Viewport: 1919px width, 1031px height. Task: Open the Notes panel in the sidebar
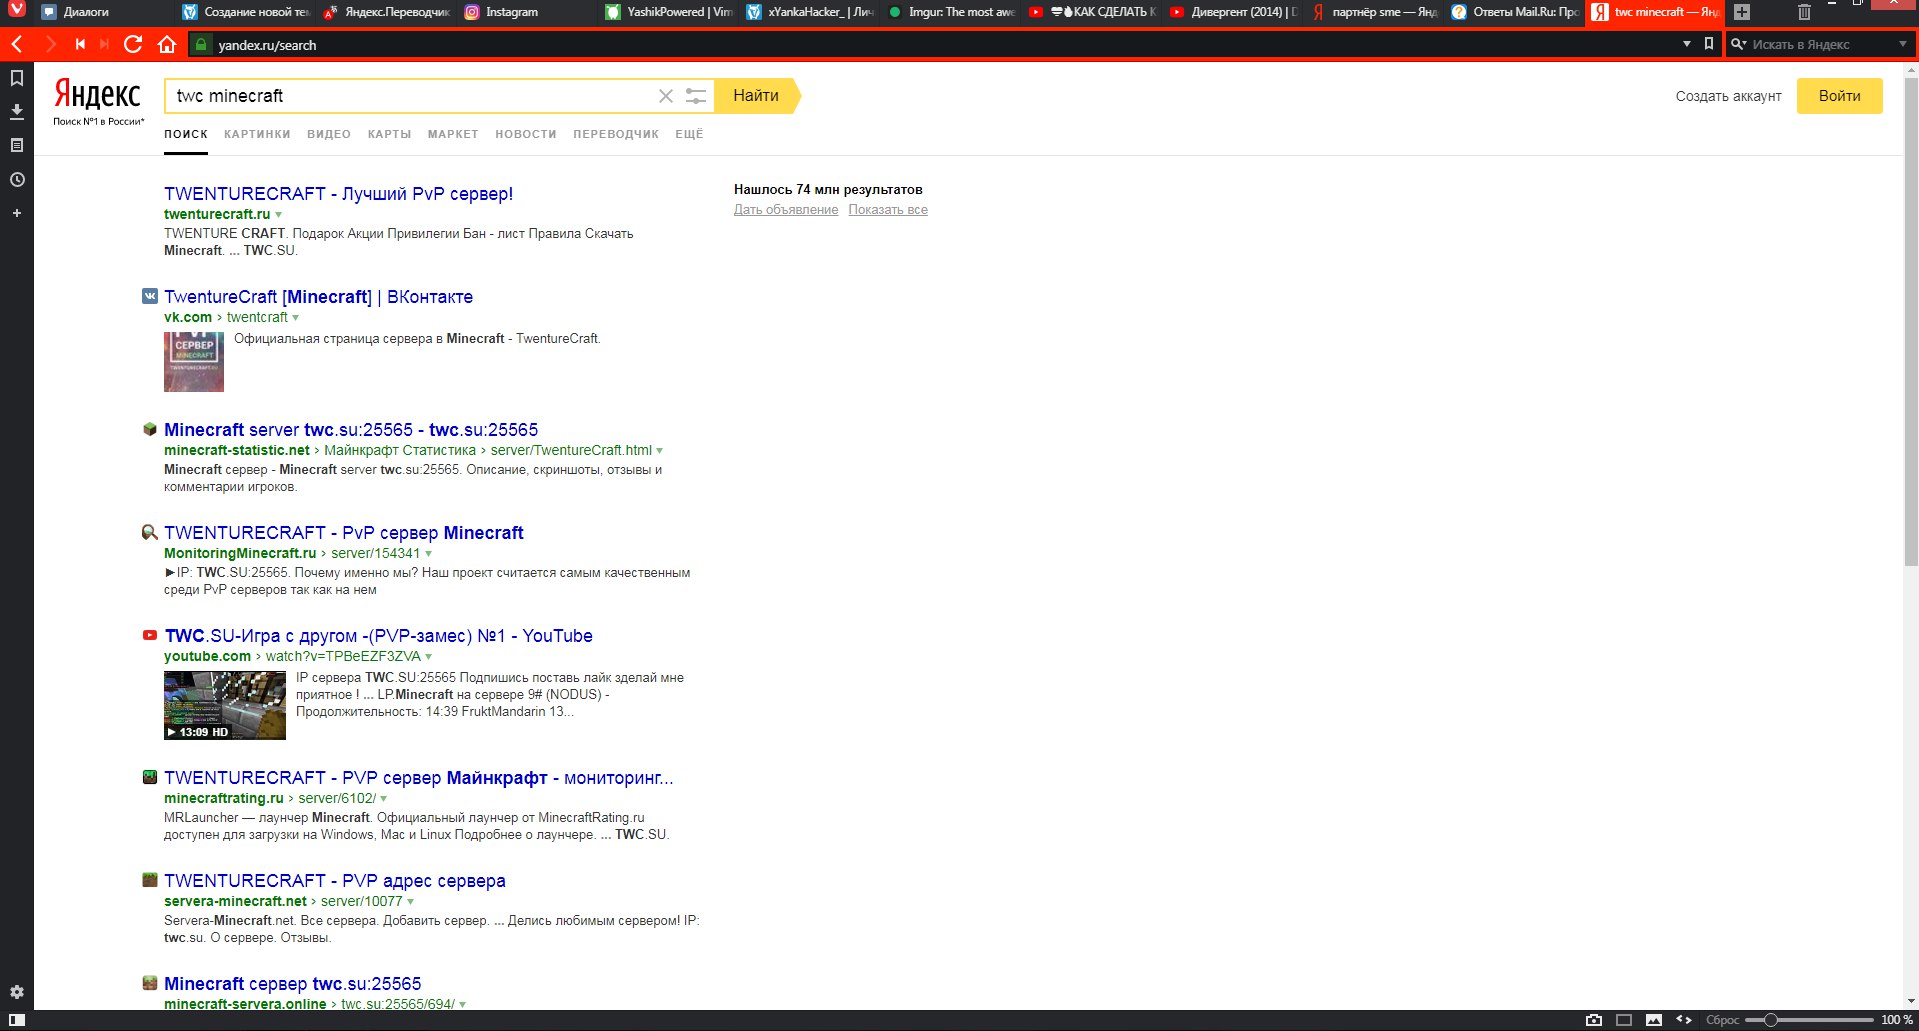[x=17, y=146]
